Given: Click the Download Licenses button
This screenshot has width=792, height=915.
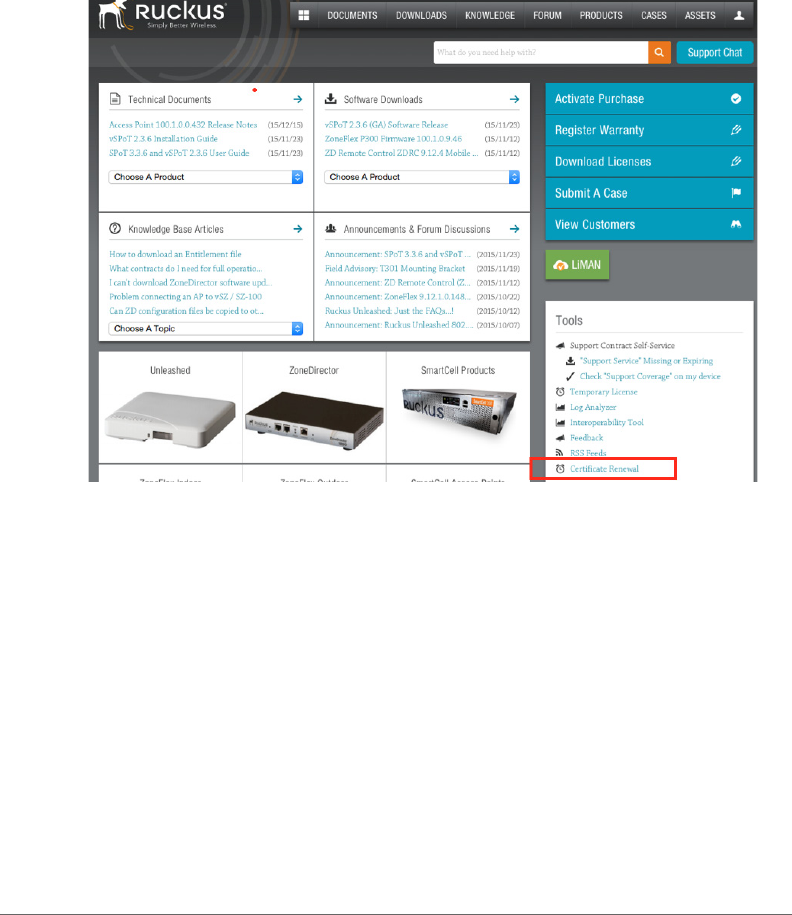Looking at the screenshot, I should (x=650, y=162).
